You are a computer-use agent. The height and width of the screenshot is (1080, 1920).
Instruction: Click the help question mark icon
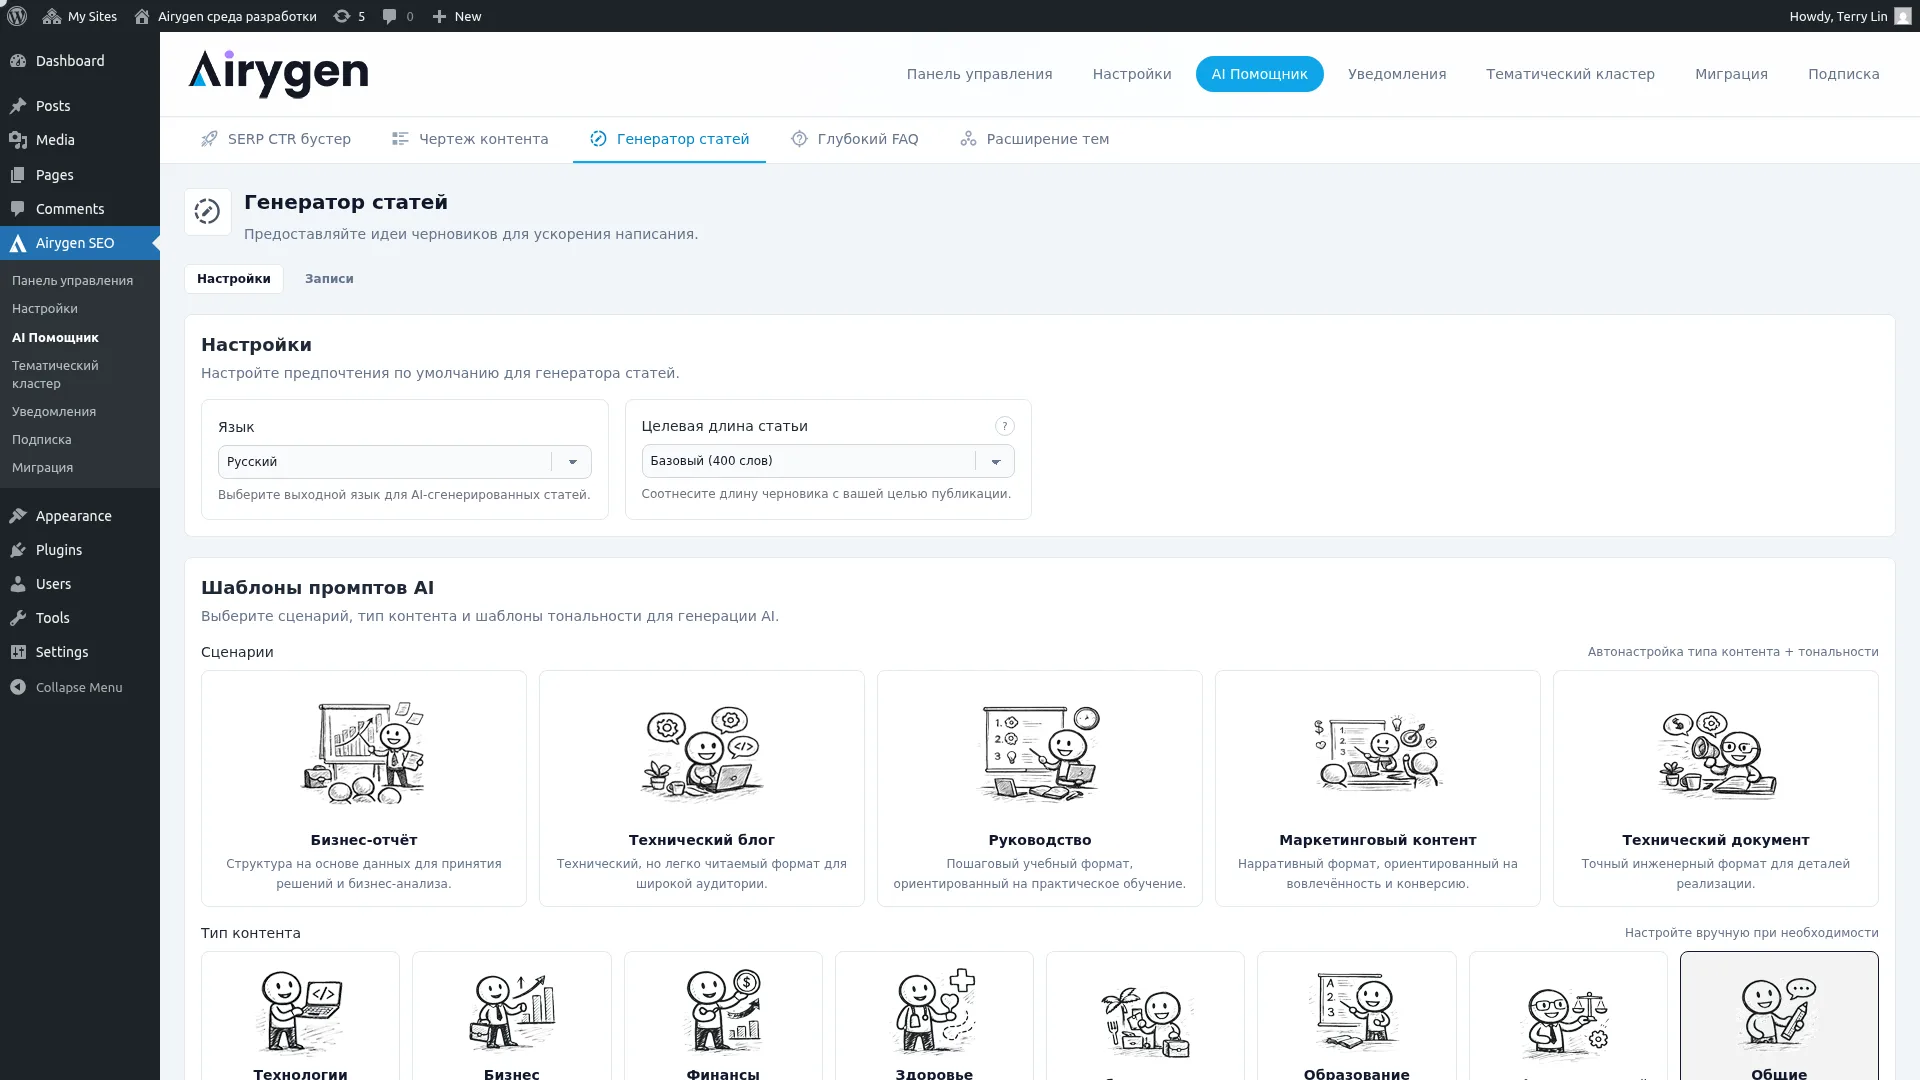(x=1005, y=426)
